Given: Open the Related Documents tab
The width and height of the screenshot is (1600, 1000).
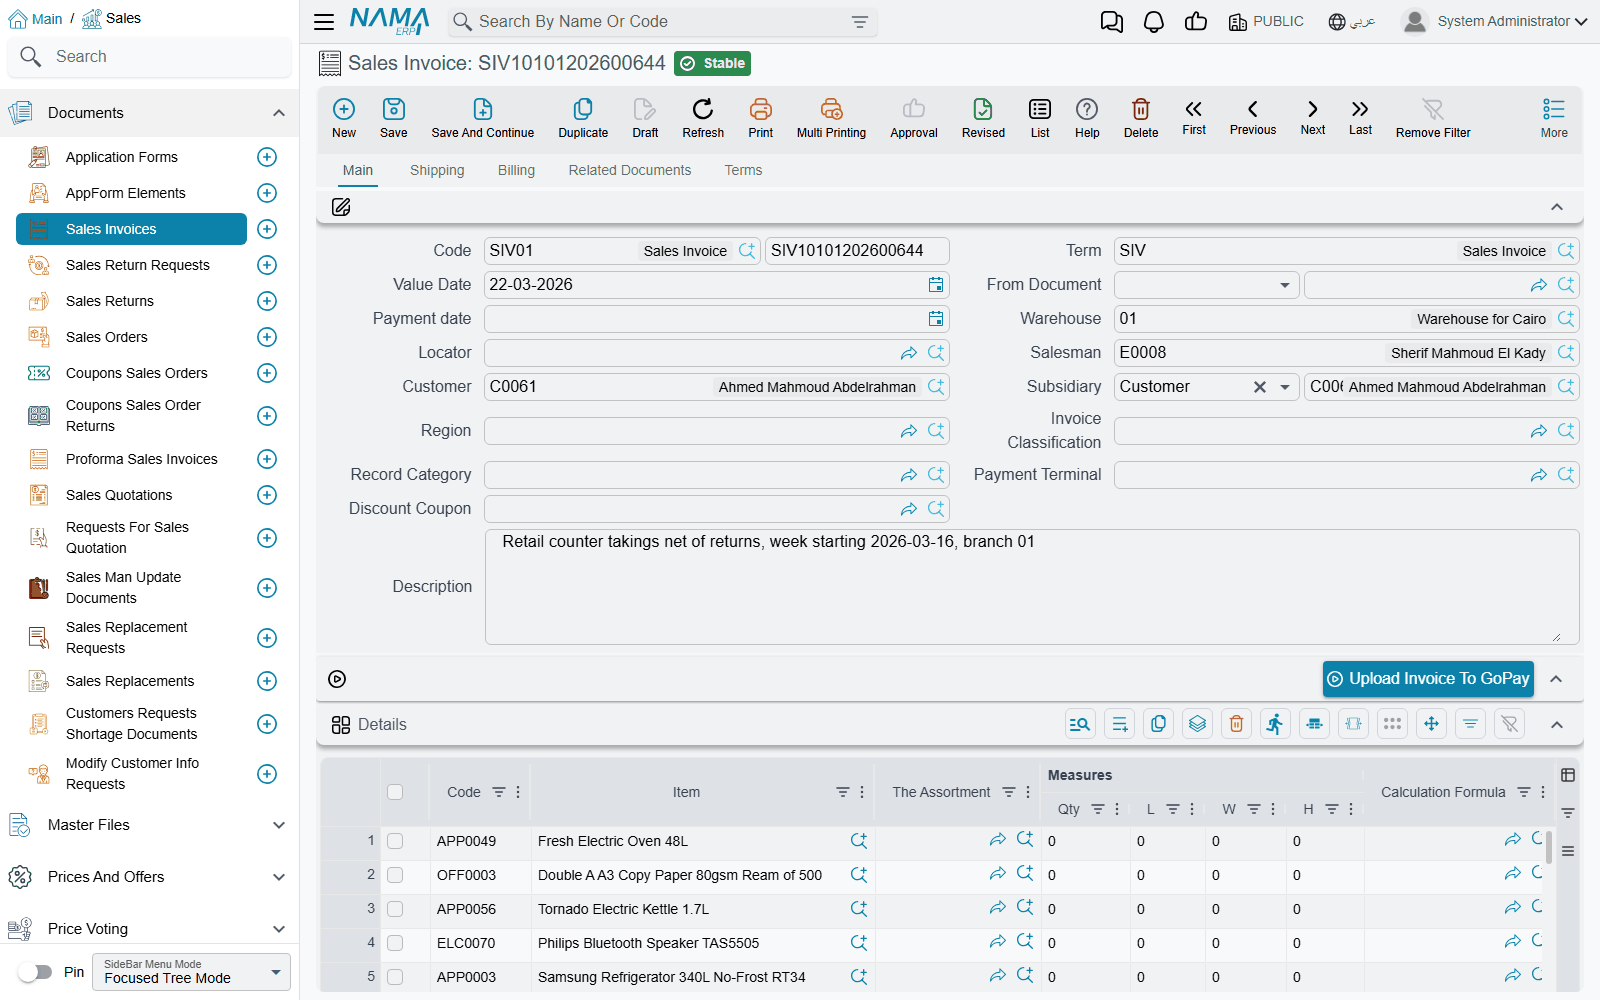Looking at the screenshot, I should point(630,171).
